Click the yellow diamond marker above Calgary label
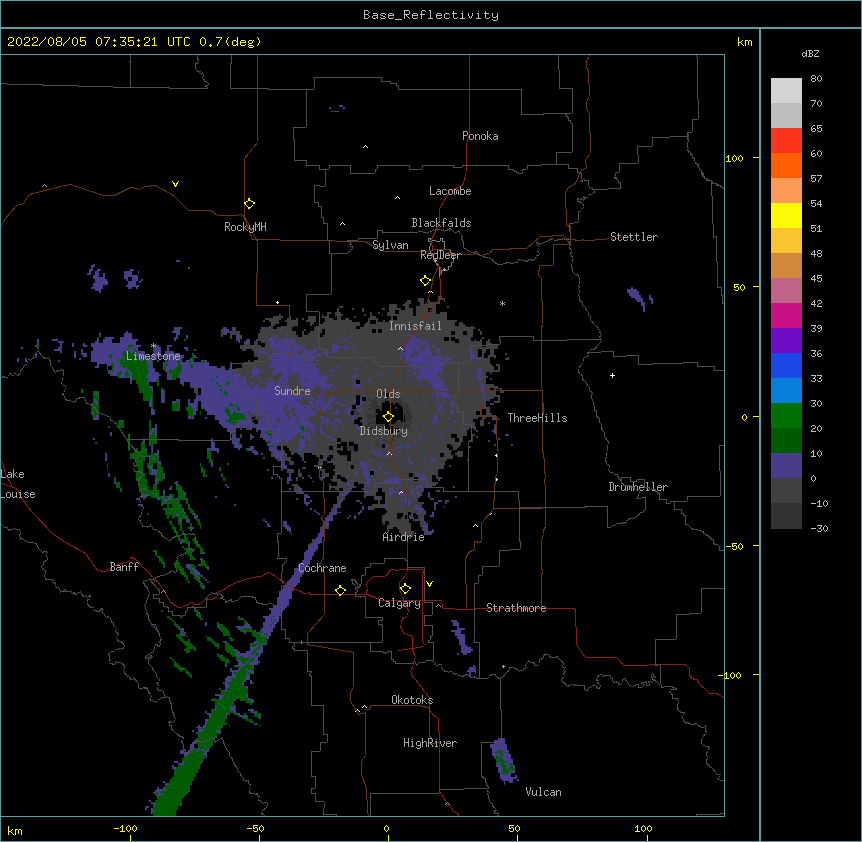Image resolution: width=862 pixels, height=842 pixels. (406, 589)
